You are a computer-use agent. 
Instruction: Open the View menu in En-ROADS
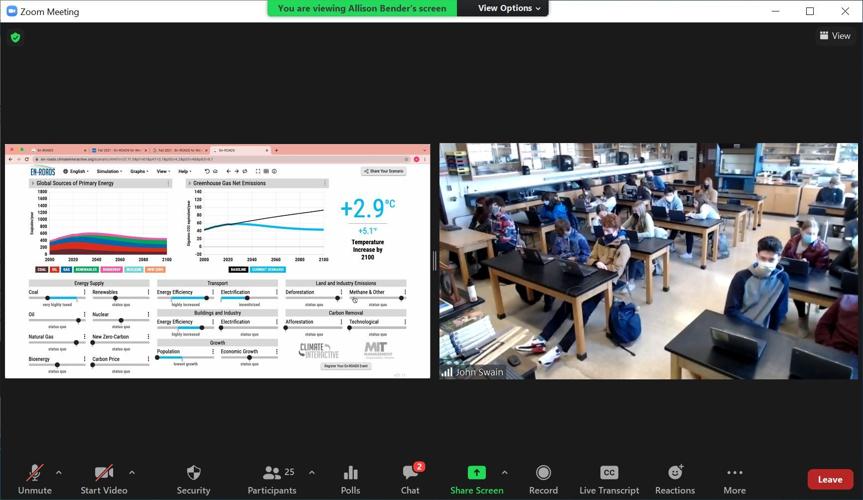(x=162, y=171)
